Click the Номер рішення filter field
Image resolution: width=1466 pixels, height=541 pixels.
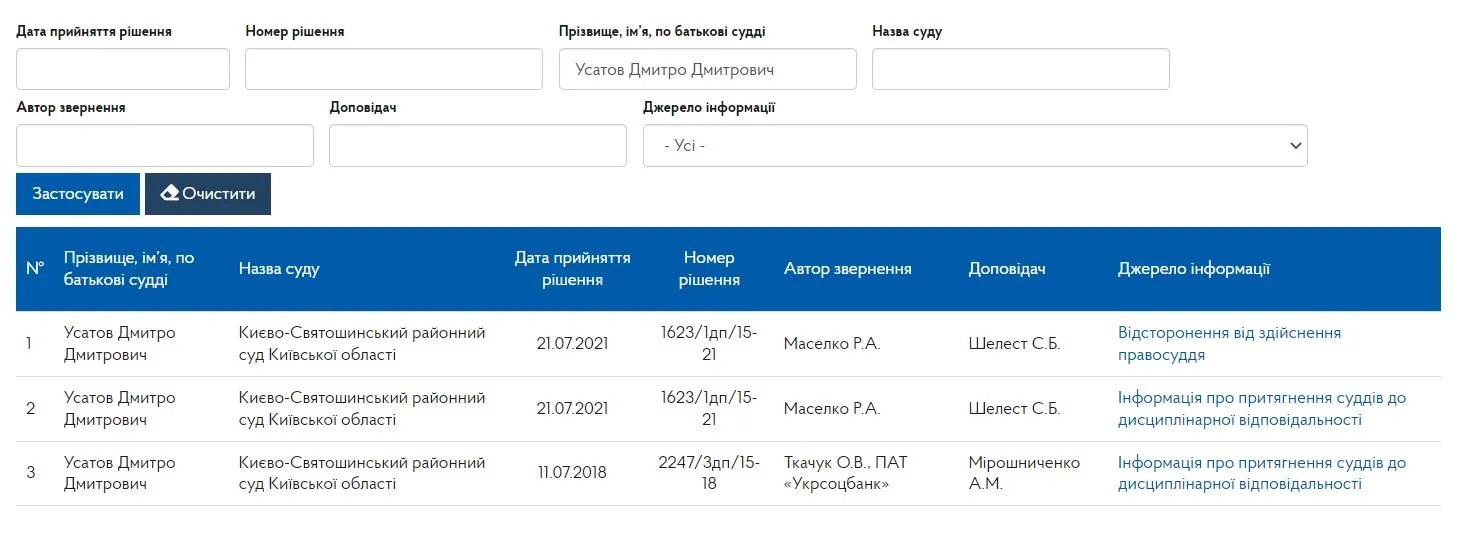pos(394,69)
